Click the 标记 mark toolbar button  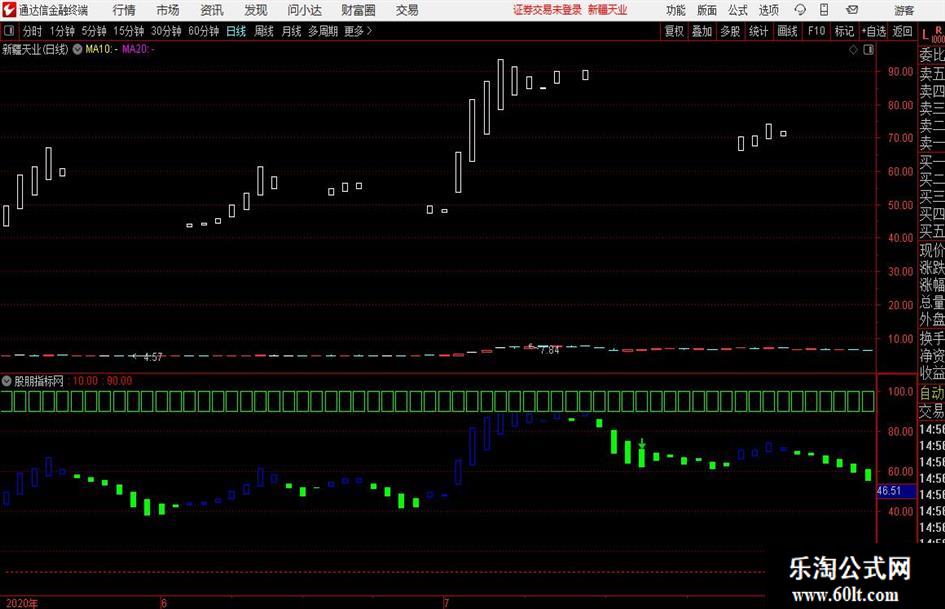point(844,31)
